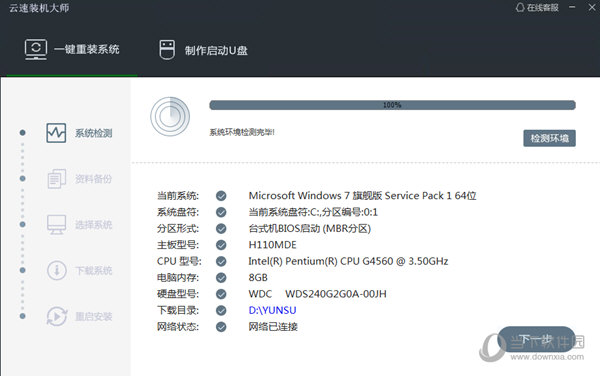Click the 当前系统: label
The height and width of the screenshot is (376, 600).
[178, 196]
